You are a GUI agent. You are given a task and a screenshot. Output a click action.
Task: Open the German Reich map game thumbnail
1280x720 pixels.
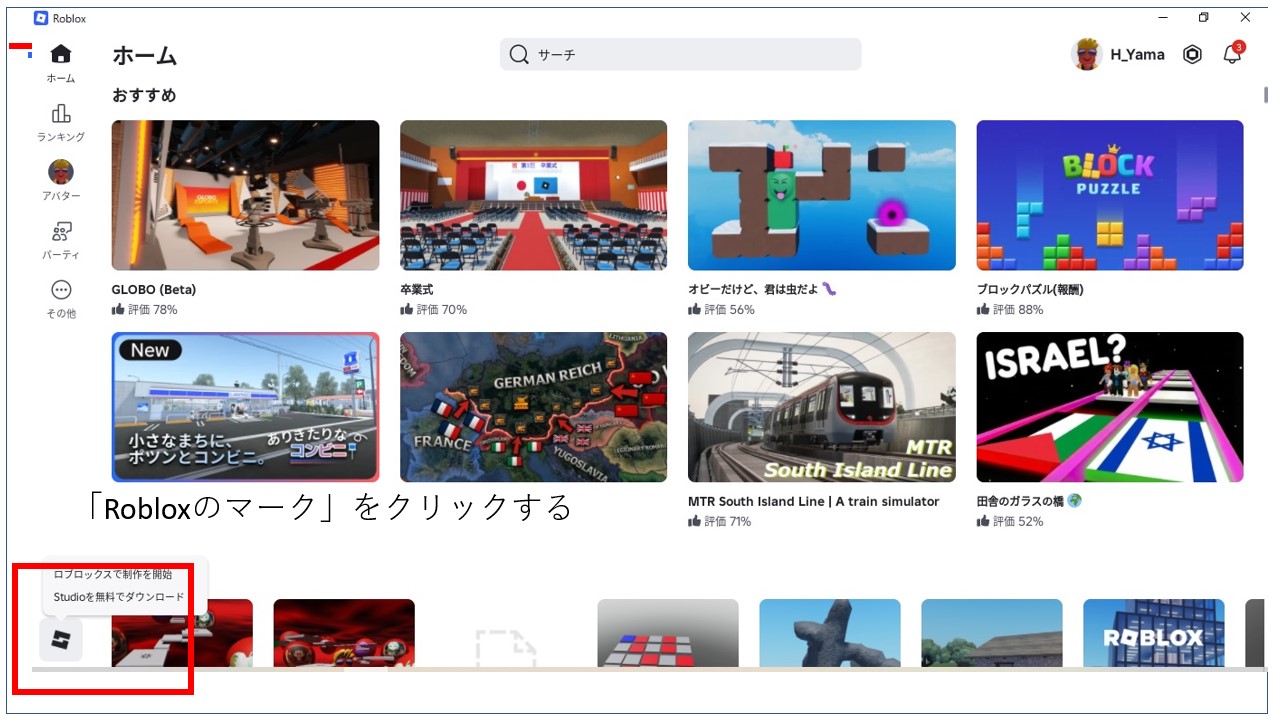(x=534, y=407)
